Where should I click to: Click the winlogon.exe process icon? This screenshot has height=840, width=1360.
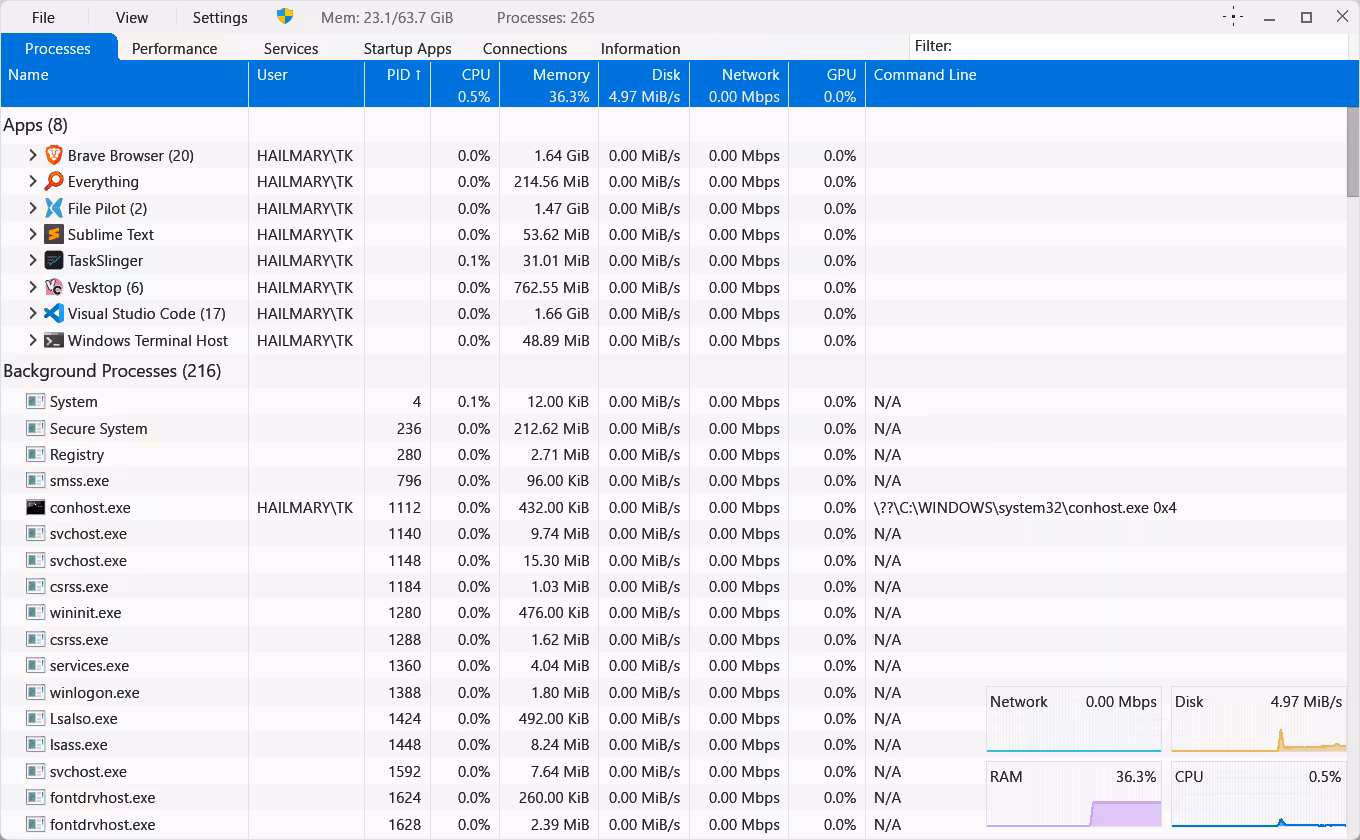pos(36,692)
